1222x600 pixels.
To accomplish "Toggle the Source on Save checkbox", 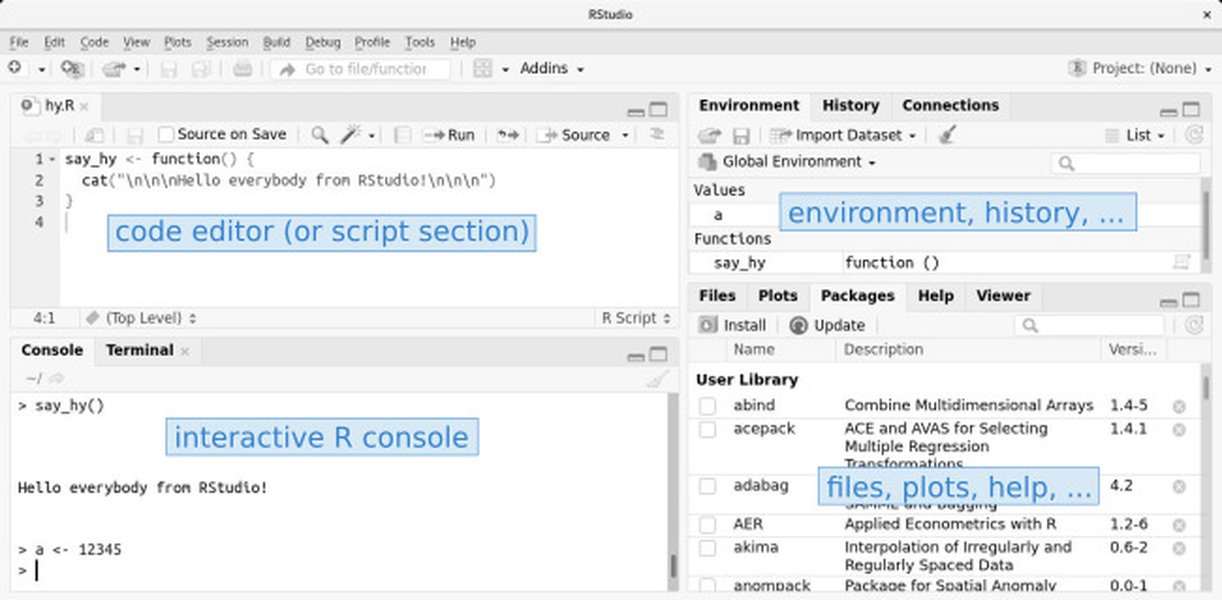I will [166, 134].
